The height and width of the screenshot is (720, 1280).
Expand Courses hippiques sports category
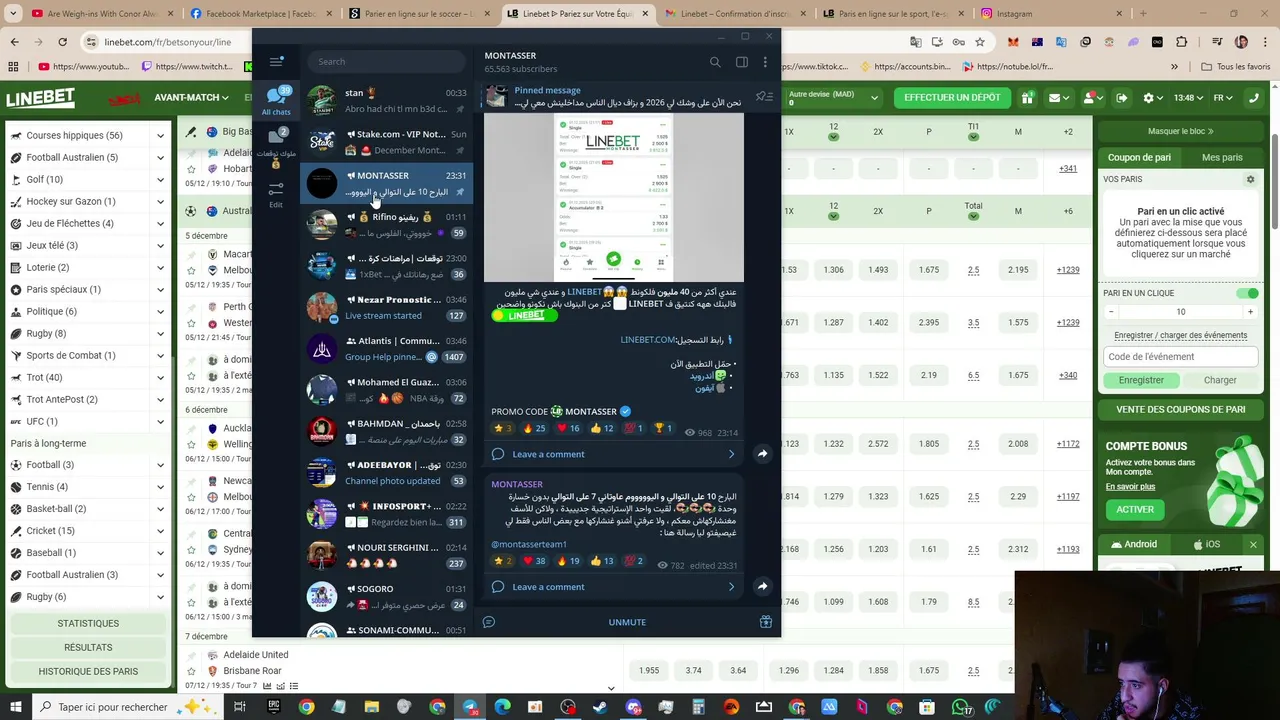(160, 135)
